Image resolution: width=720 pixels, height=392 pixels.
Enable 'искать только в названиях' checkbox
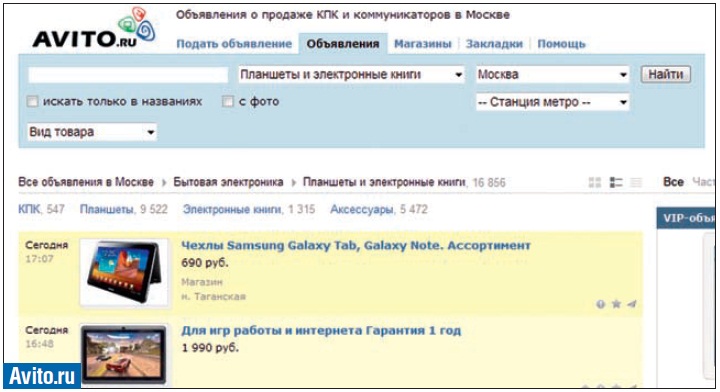point(32,101)
